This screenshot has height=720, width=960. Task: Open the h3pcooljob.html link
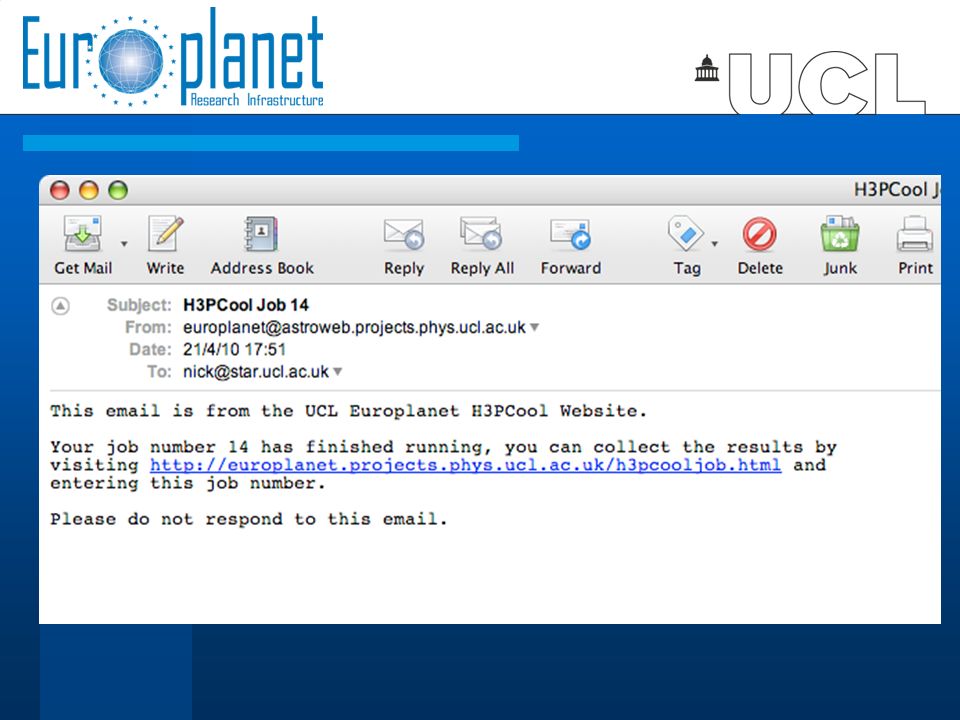click(x=465, y=465)
